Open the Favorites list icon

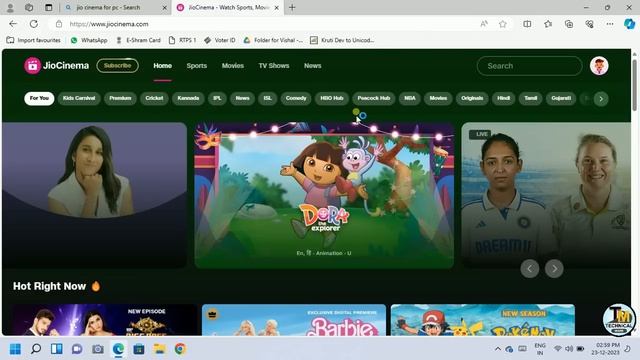tap(548, 24)
